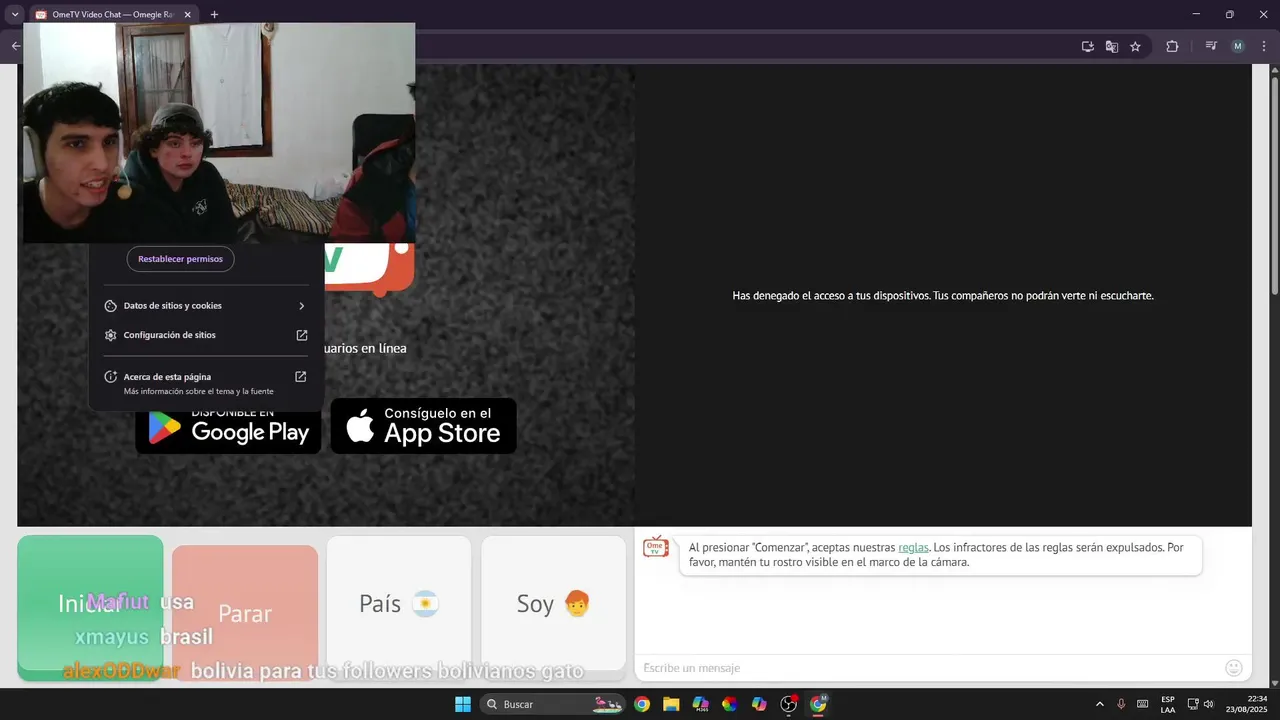Click the green Iniciar button
This screenshot has height=720, width=1280.
[90, 608]
